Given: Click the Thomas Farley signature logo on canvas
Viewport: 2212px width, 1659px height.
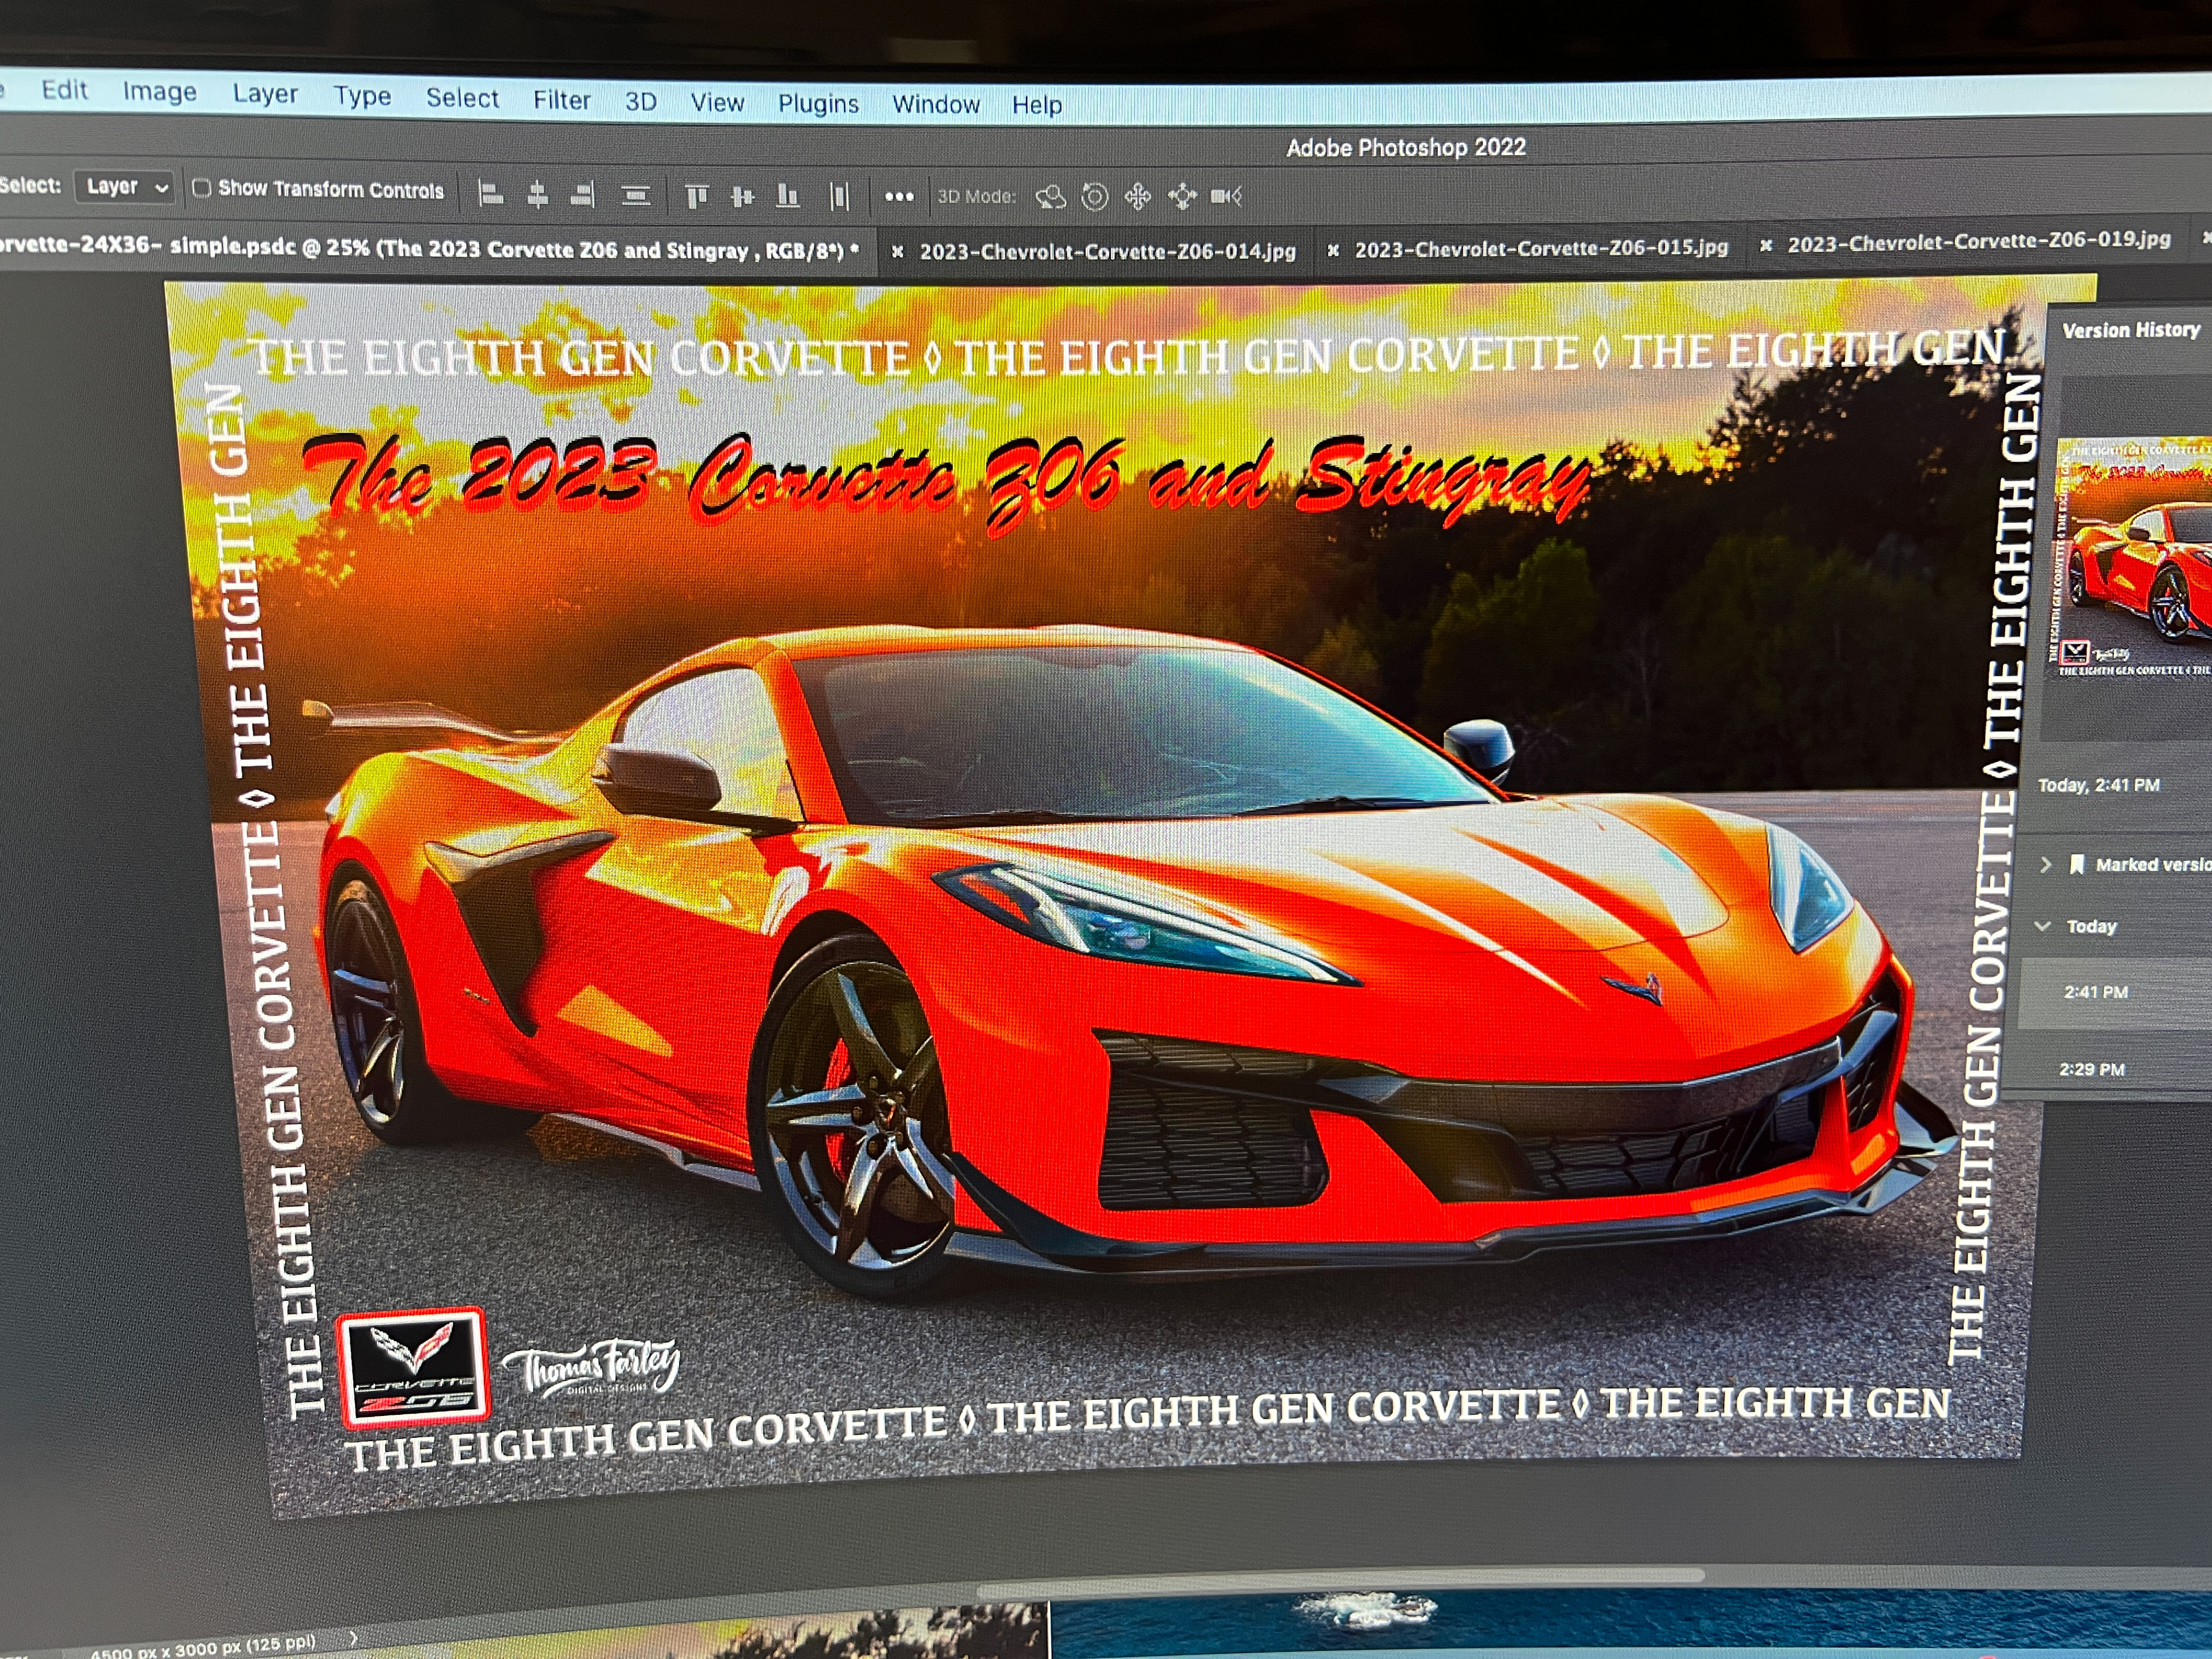Looking at the screenshot, I should click(592, 1367).
